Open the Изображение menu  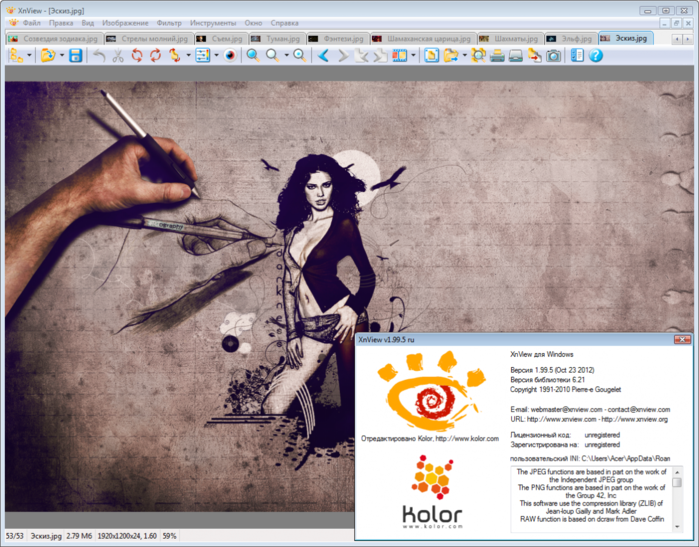click(125, 23)
